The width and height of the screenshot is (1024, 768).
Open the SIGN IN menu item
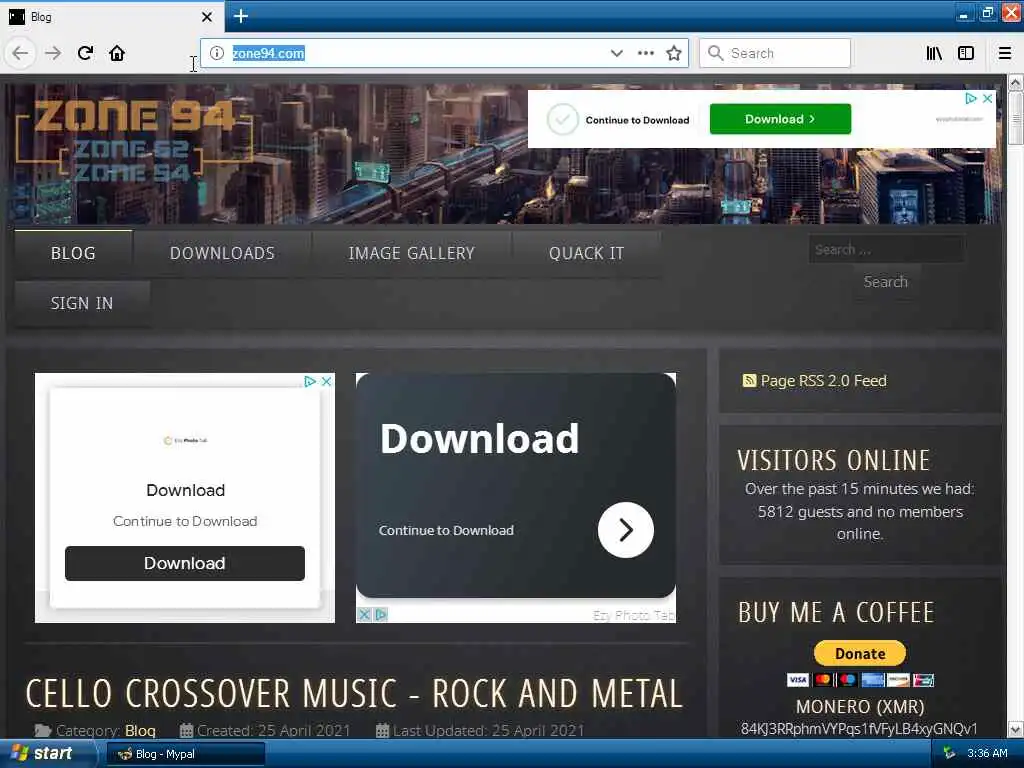[82, 304]
